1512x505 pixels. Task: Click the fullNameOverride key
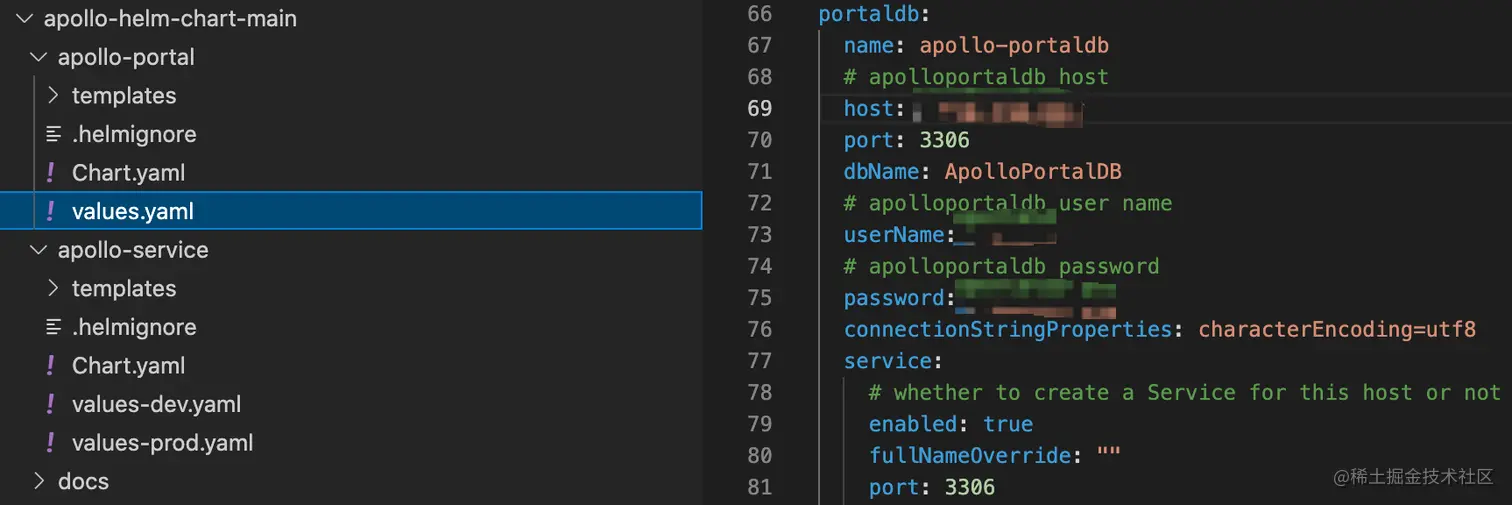(x=969, y=455)
